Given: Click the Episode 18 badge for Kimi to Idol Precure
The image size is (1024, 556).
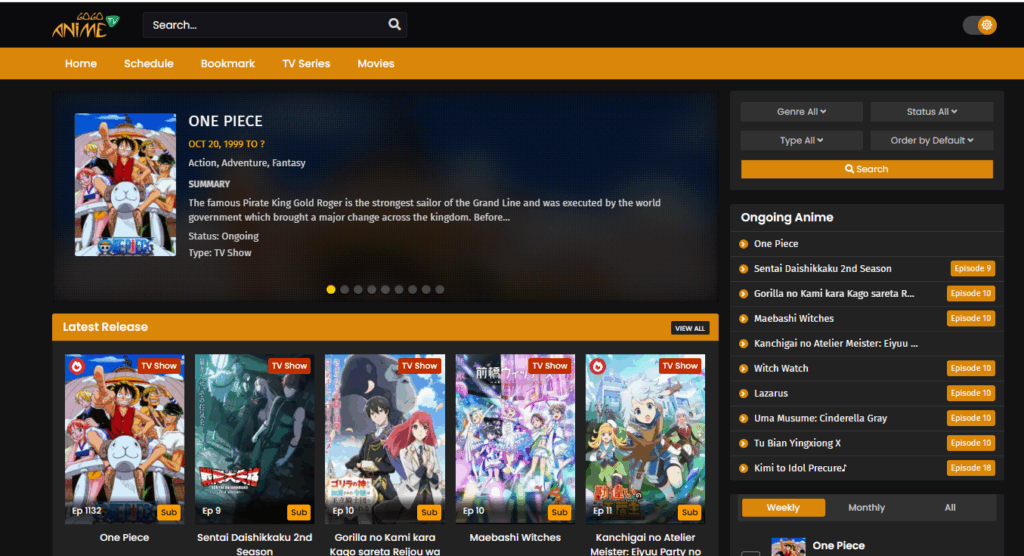Looking at the screenshot, I should tap(971, 468).
